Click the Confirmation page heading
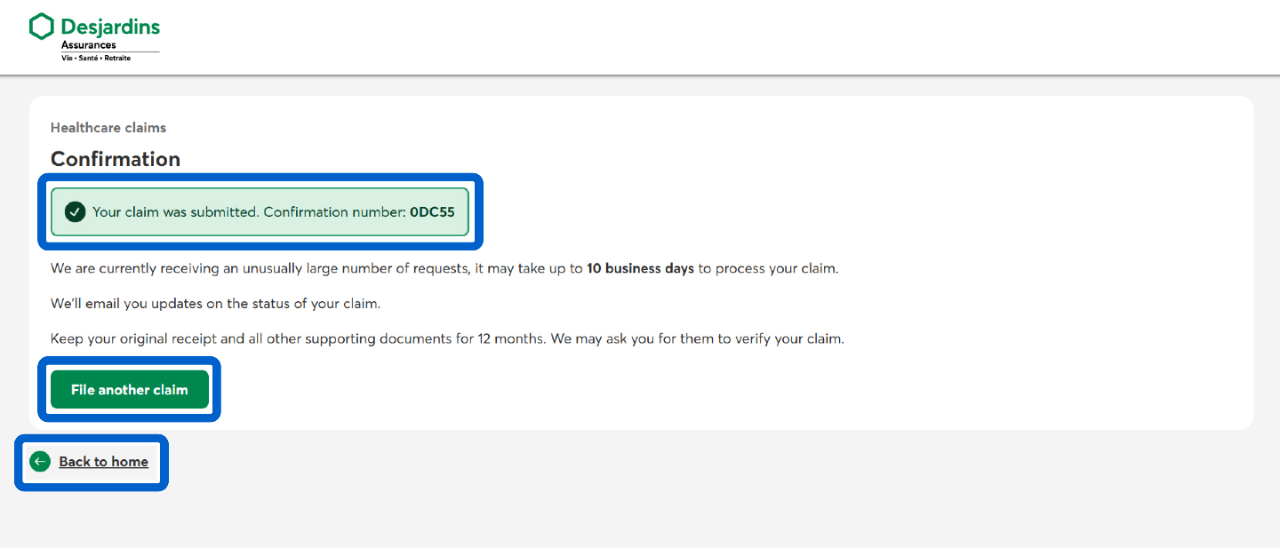The width and height of the screenshot is (1280, 548). tap(115, 159)
